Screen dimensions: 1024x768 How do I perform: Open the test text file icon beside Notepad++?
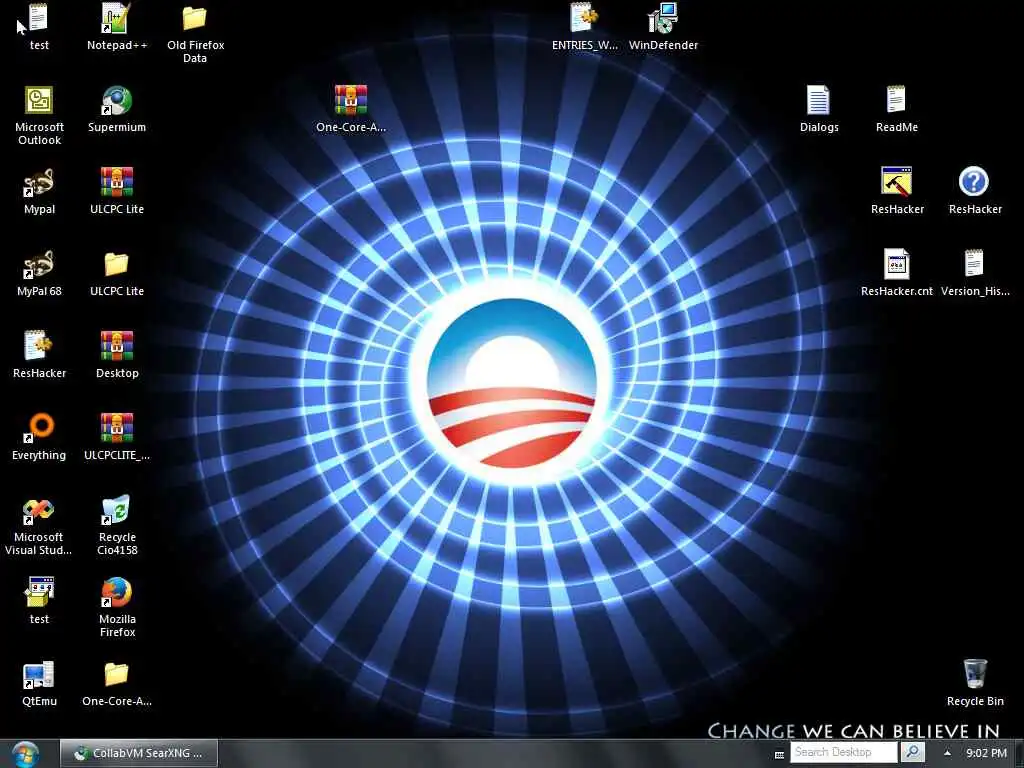[x=39, y=19]
